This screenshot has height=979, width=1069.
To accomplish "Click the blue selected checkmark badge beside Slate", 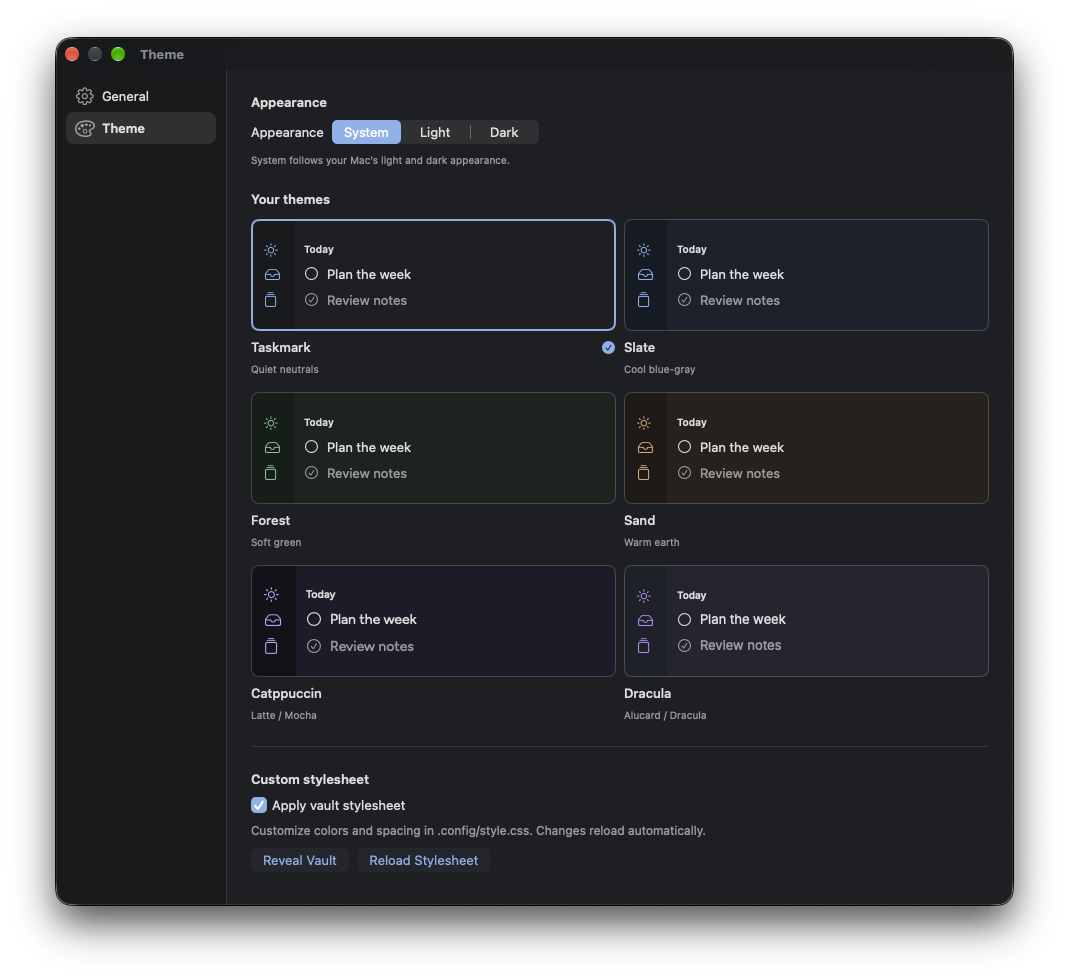I will pos(608,348).
